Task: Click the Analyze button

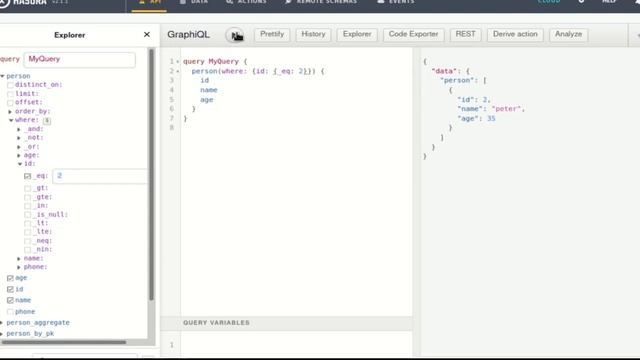Action: click(569, 34)
